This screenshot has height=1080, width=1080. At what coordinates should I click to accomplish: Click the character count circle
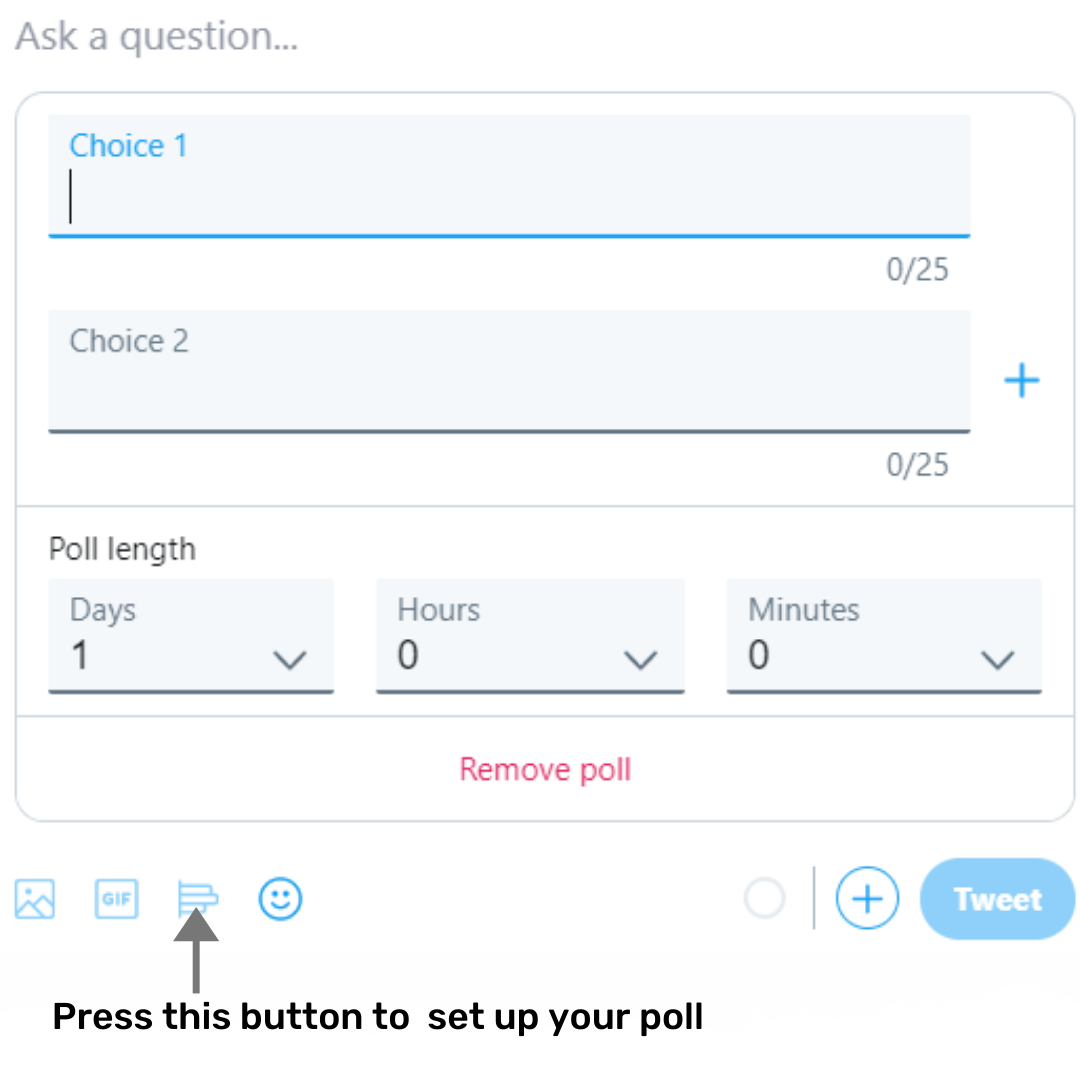point(765,899)
